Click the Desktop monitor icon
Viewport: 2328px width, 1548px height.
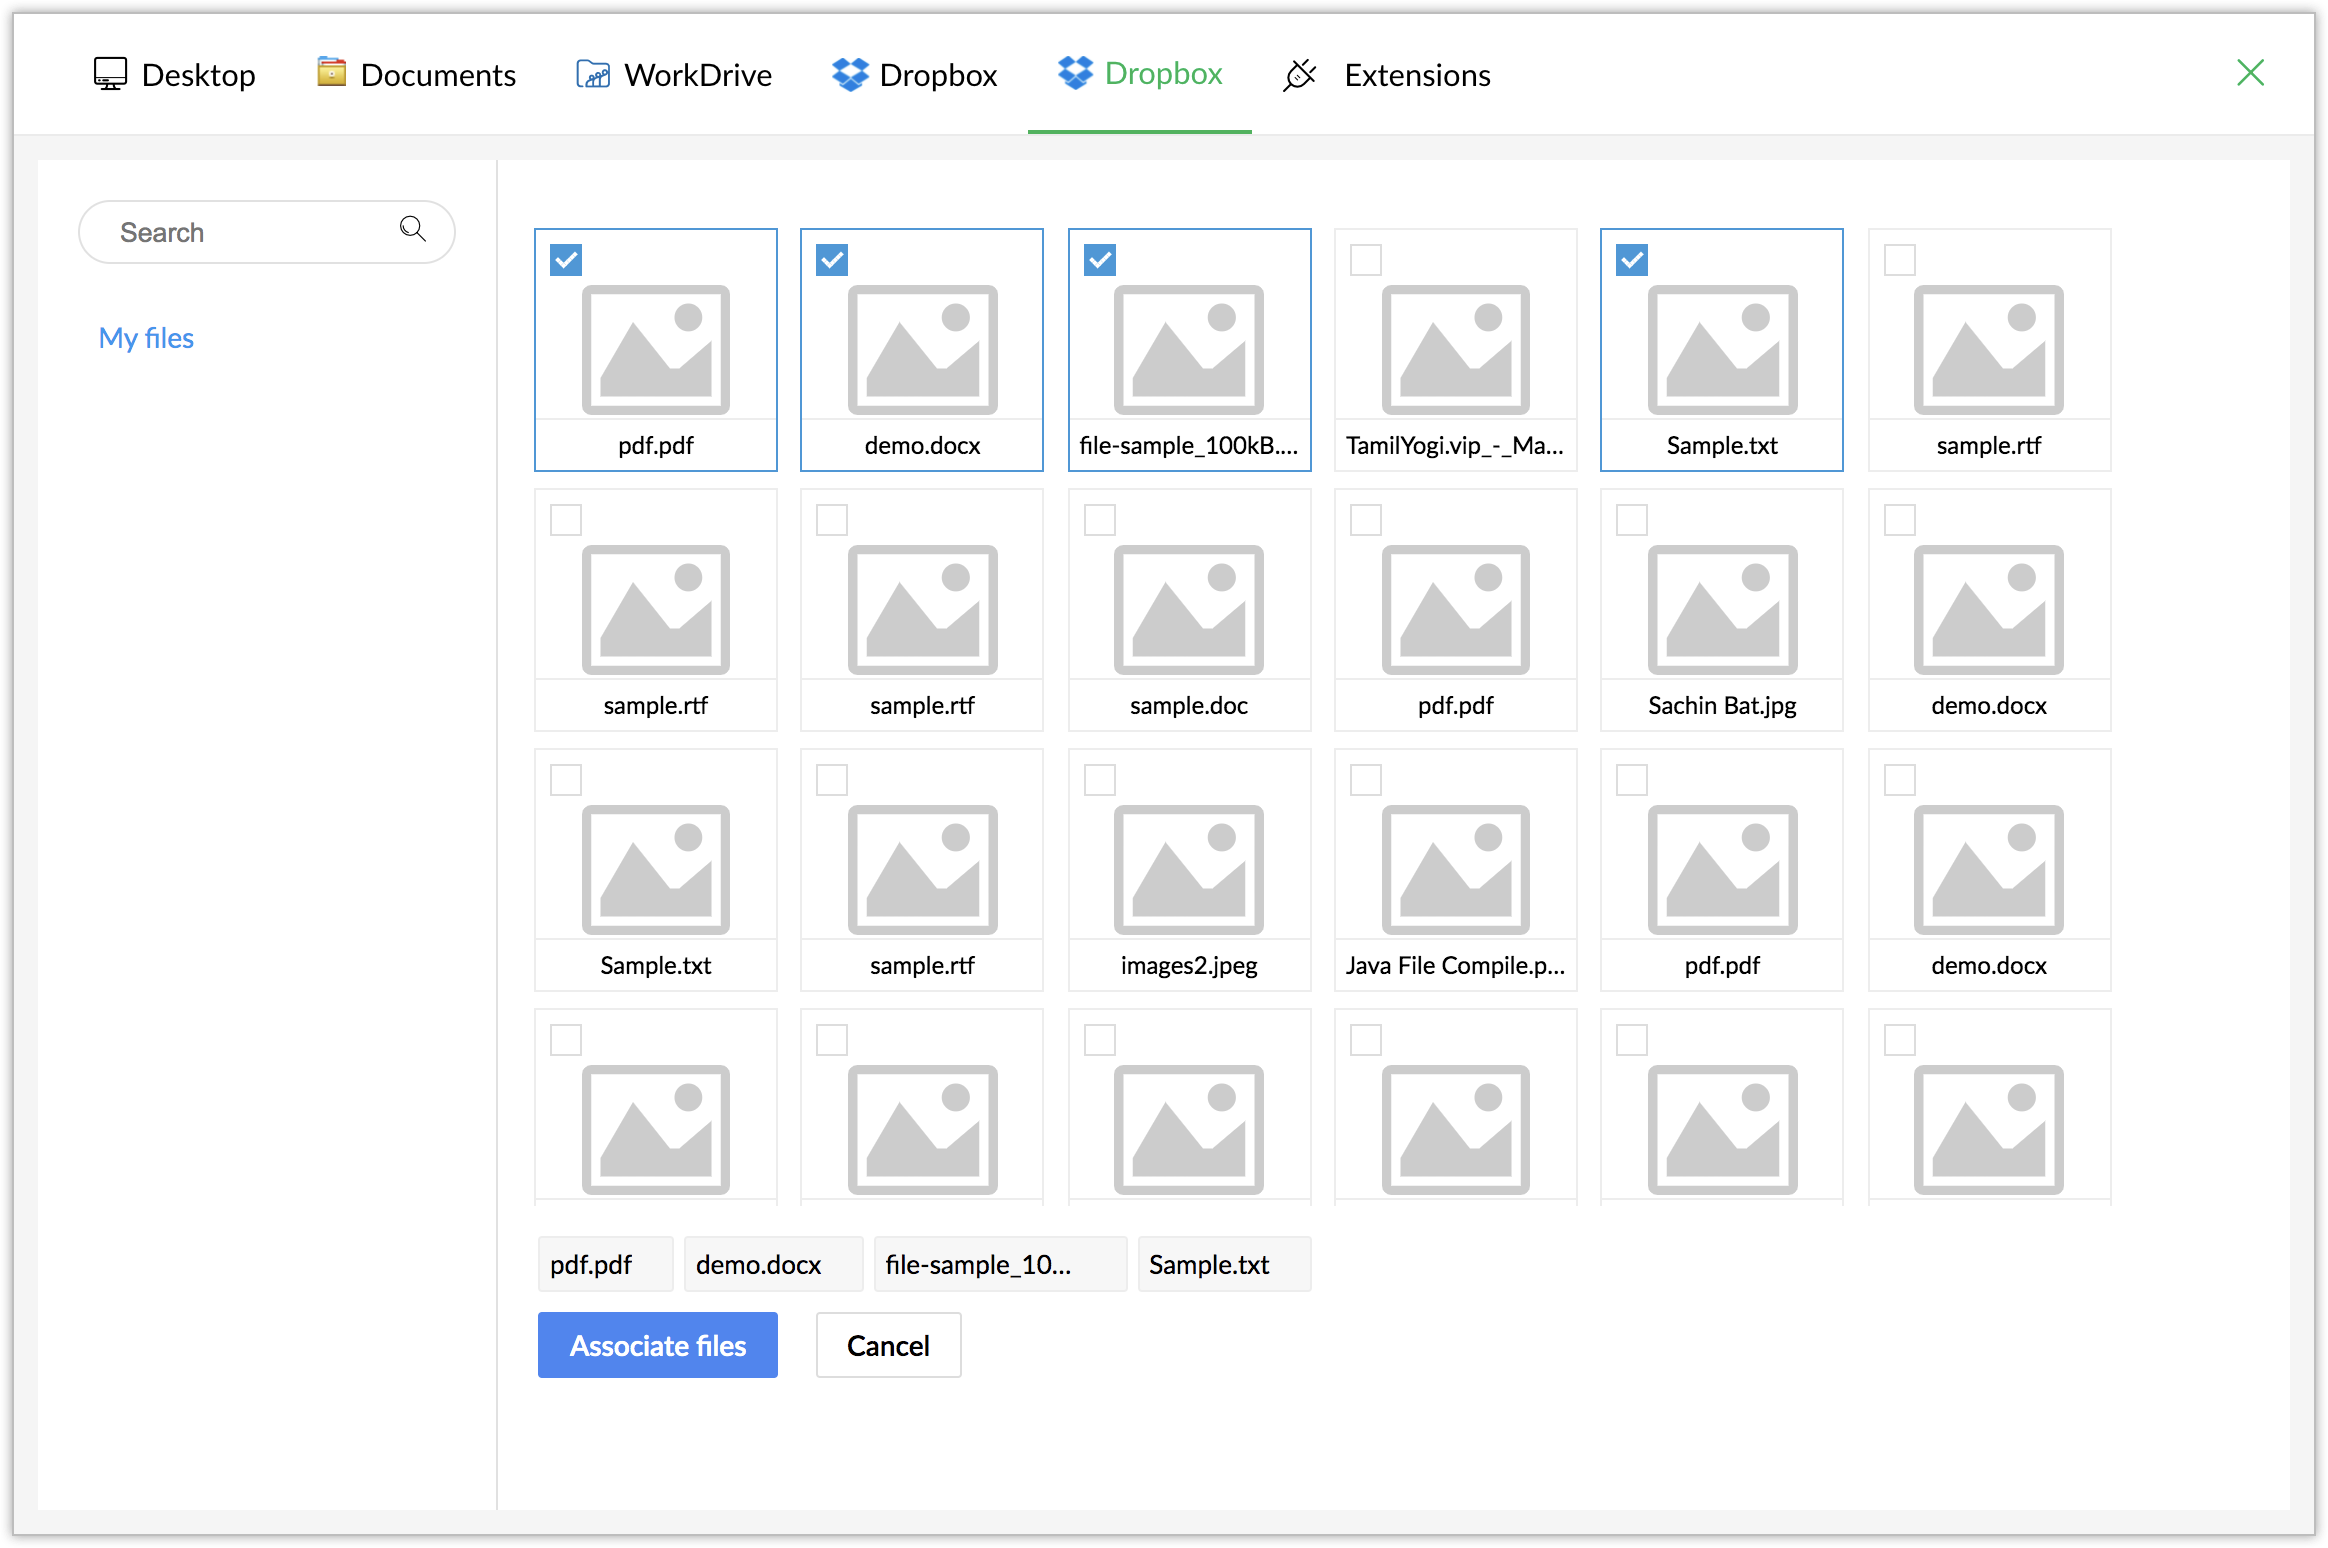point(110,74)
